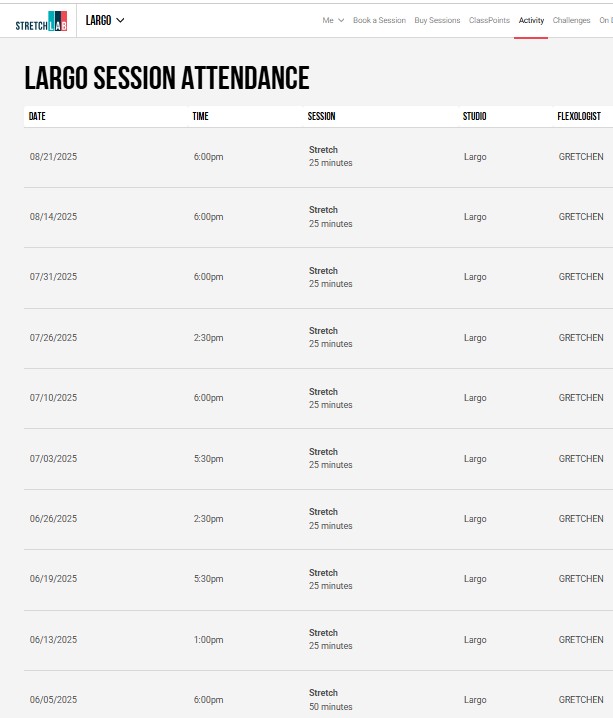613x718 pixels.
Task: Click GRETCHEN in the 08/14/2025 row
Action: 580,217
